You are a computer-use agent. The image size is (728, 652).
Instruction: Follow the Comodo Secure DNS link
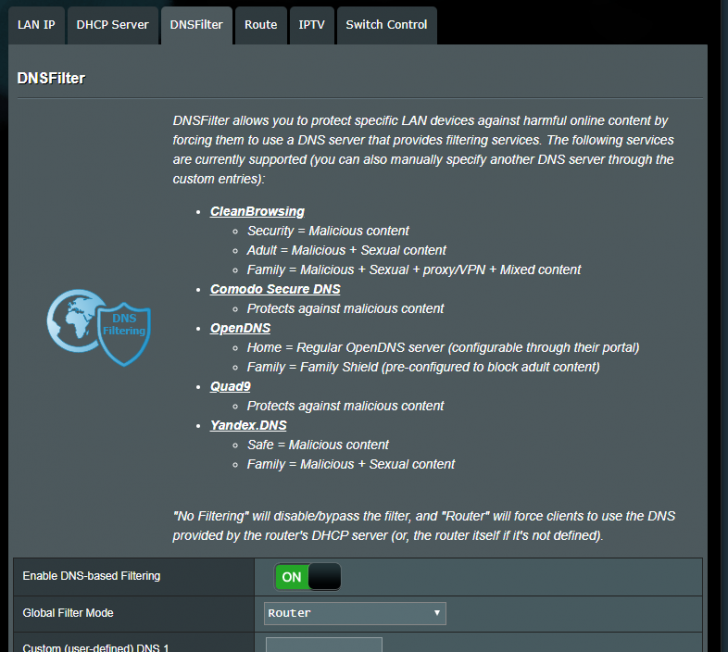(275, 289)
